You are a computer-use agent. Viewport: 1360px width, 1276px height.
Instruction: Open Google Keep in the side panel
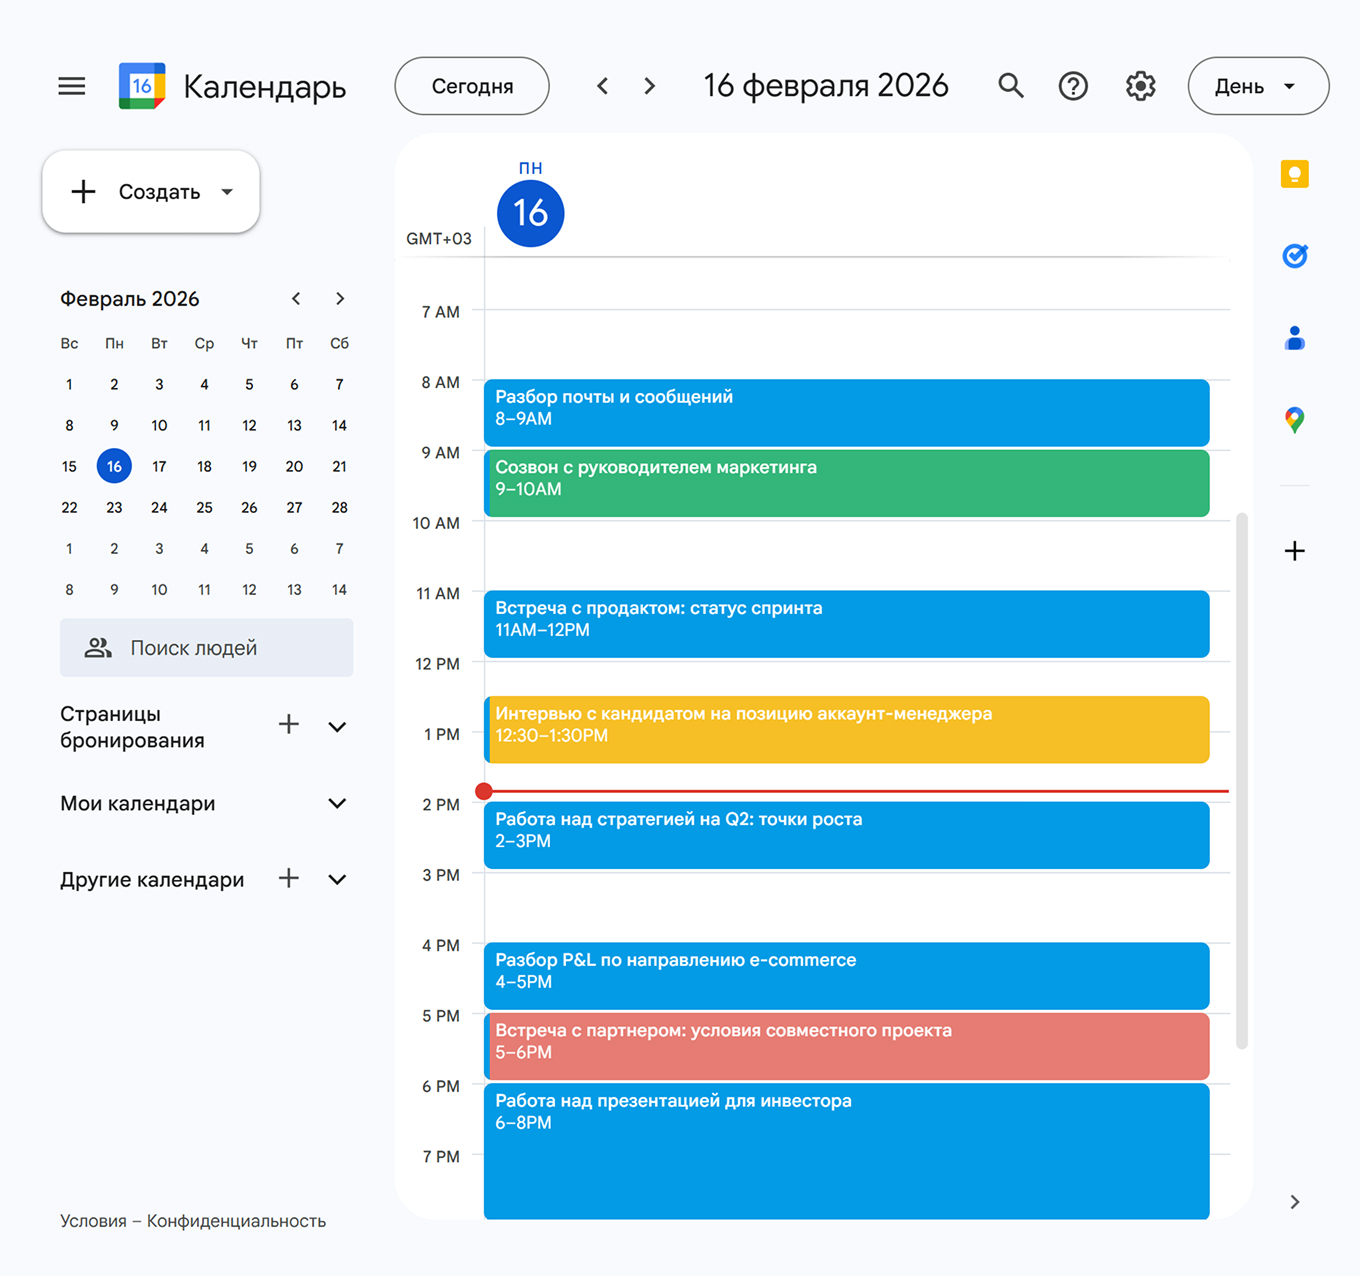click(1294, 174)
